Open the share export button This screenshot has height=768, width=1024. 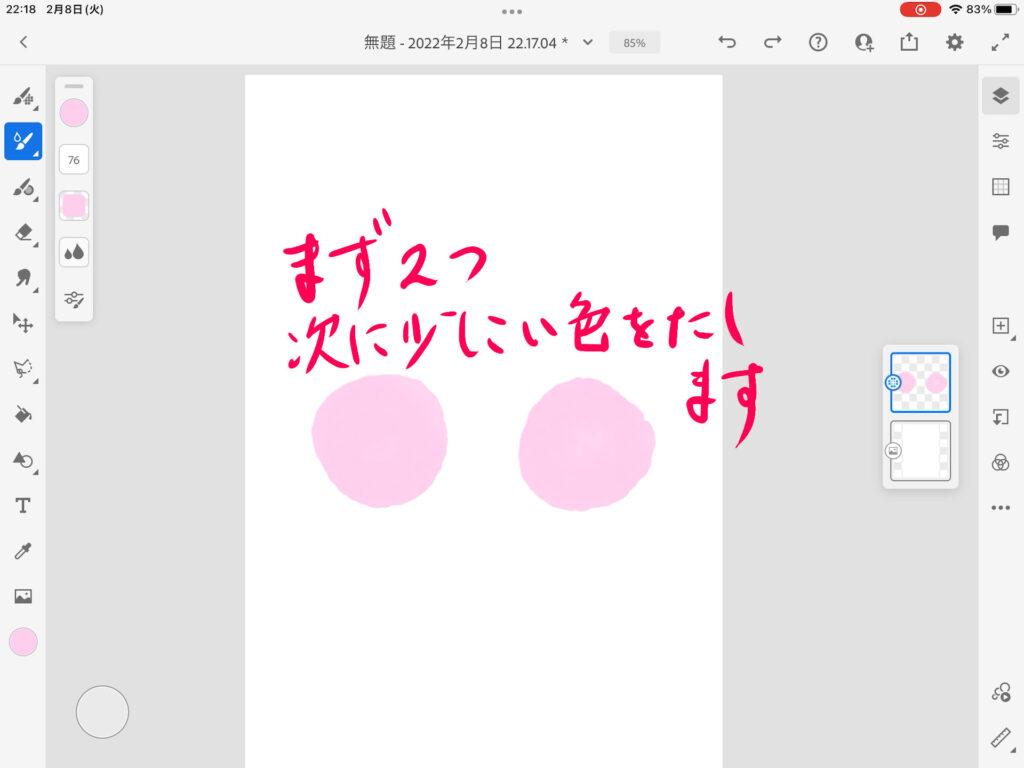click(909, 42)
